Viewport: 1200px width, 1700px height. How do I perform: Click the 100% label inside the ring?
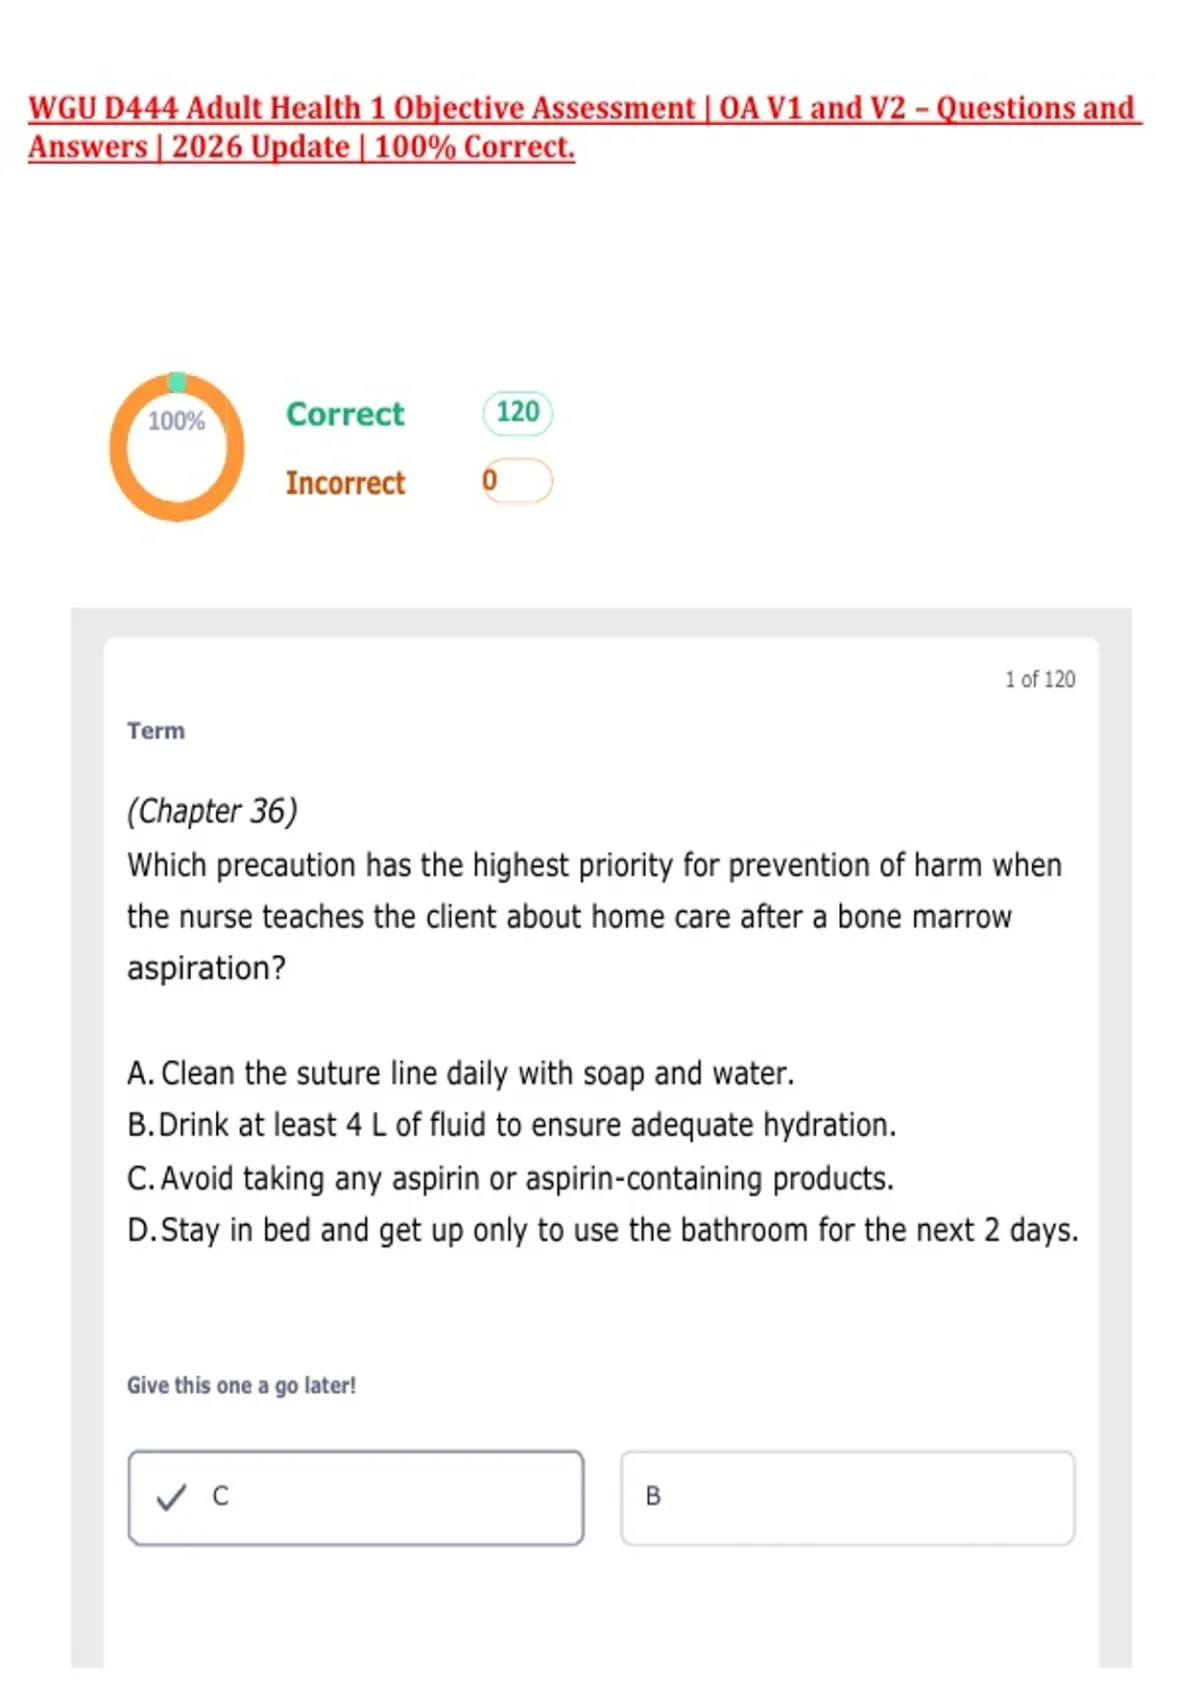click(176, 421)
